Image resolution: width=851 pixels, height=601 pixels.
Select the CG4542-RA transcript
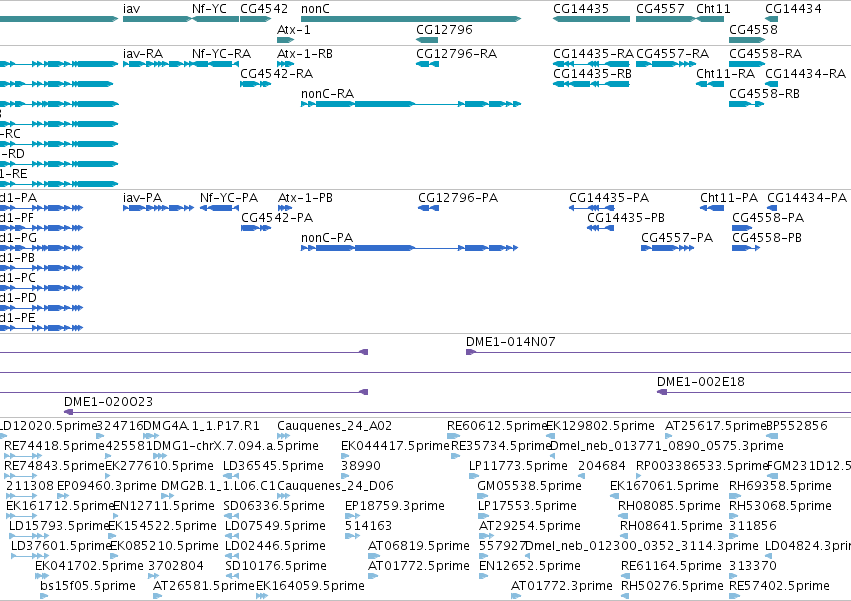(x=256, y=84)
